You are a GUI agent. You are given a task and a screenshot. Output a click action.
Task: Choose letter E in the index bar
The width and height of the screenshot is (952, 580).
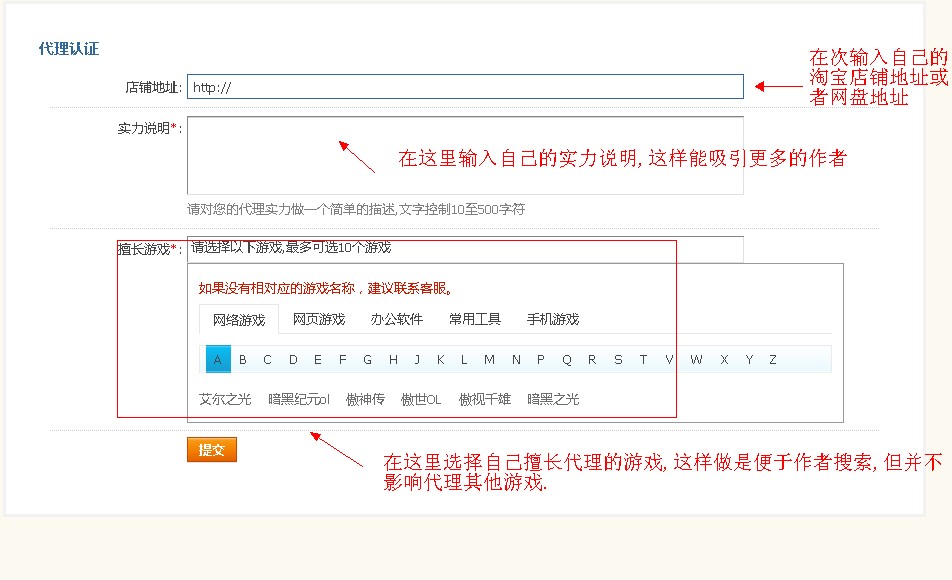[x=318, y=360]
